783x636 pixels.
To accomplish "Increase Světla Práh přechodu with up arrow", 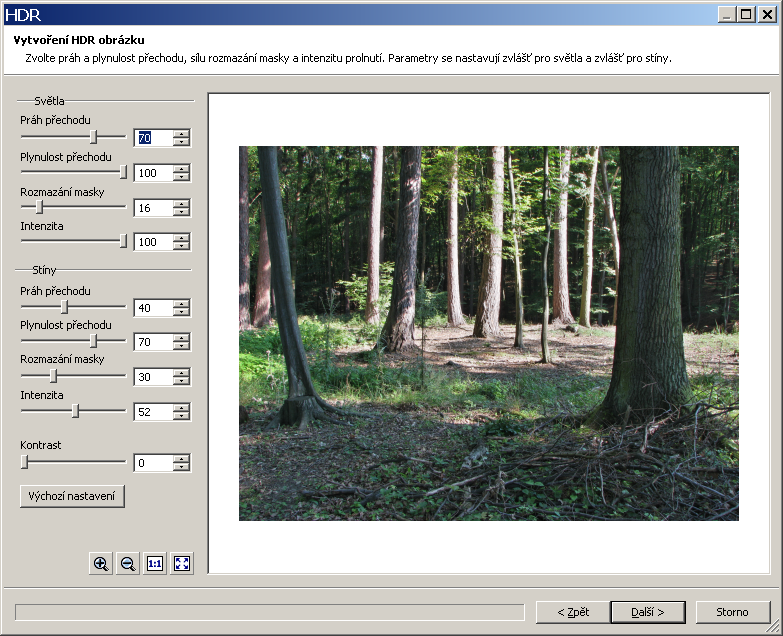I will [x=181, y=134].
